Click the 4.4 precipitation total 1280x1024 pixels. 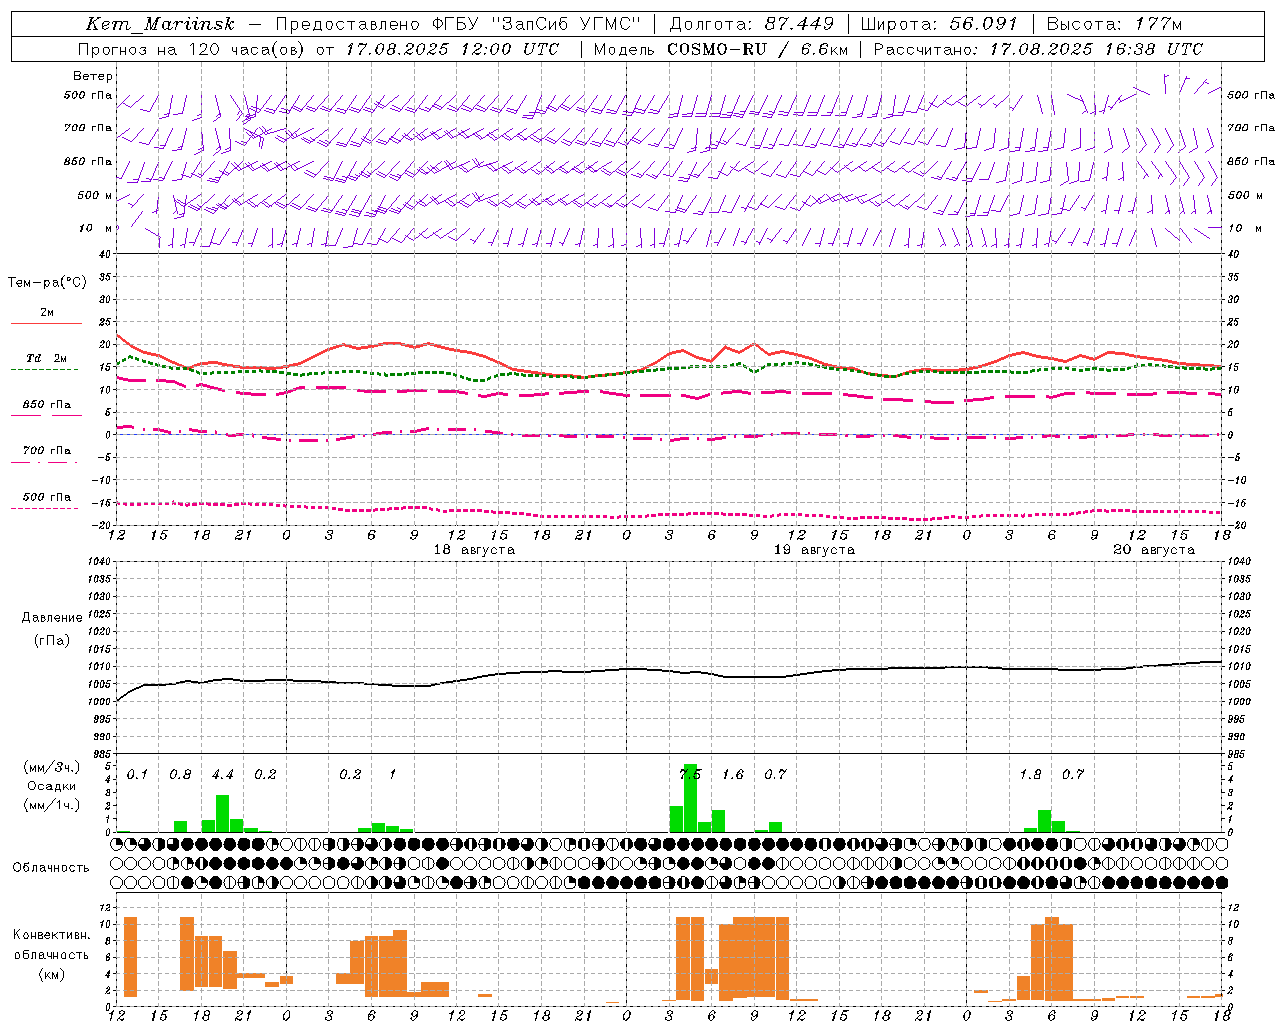(x=222, y=774)
